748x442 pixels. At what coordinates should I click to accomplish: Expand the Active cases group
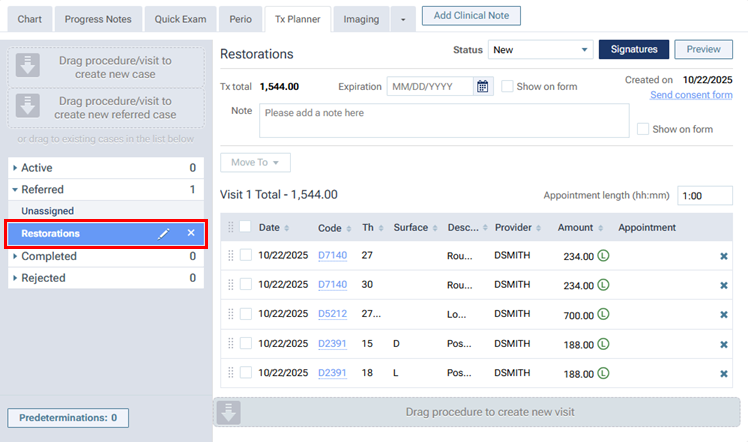(15, 168)
